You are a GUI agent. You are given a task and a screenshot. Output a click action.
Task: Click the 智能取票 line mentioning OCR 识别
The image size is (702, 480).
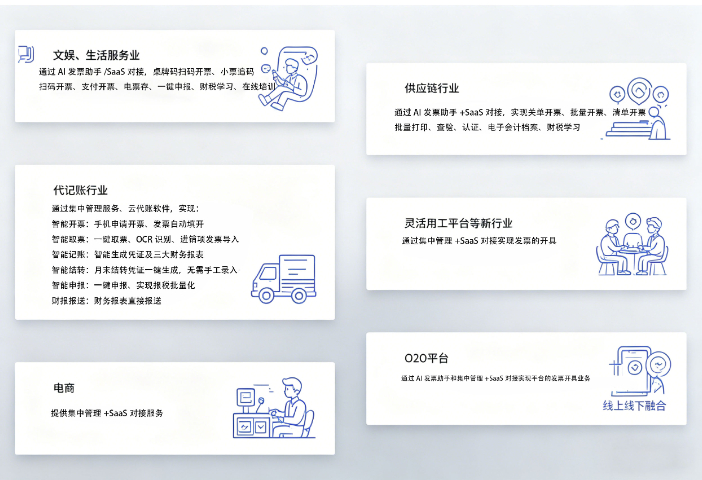(x=145, y=240)
